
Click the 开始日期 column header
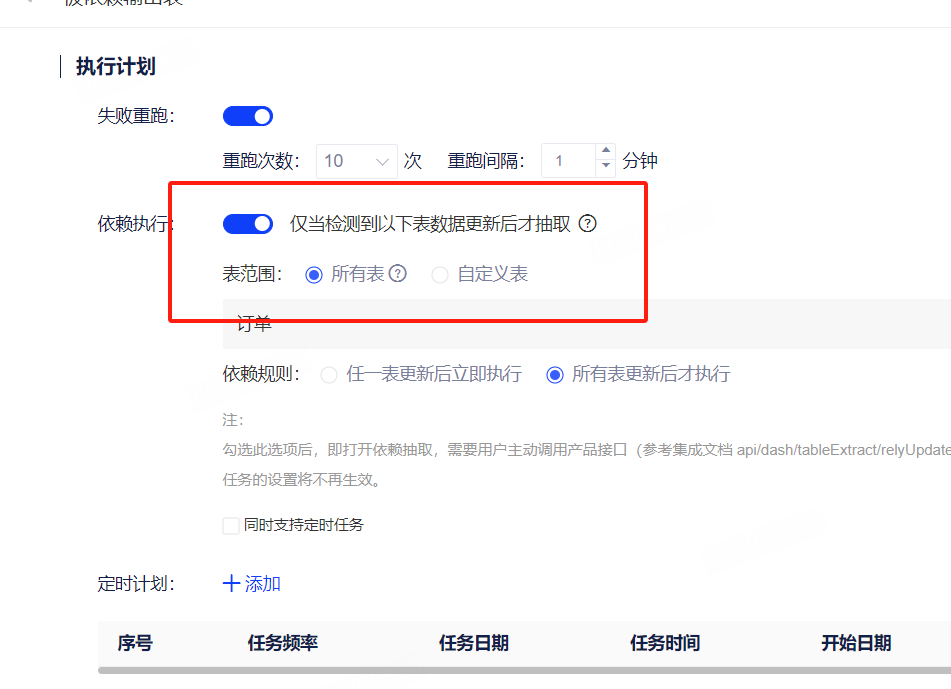(x=856, y=643)
